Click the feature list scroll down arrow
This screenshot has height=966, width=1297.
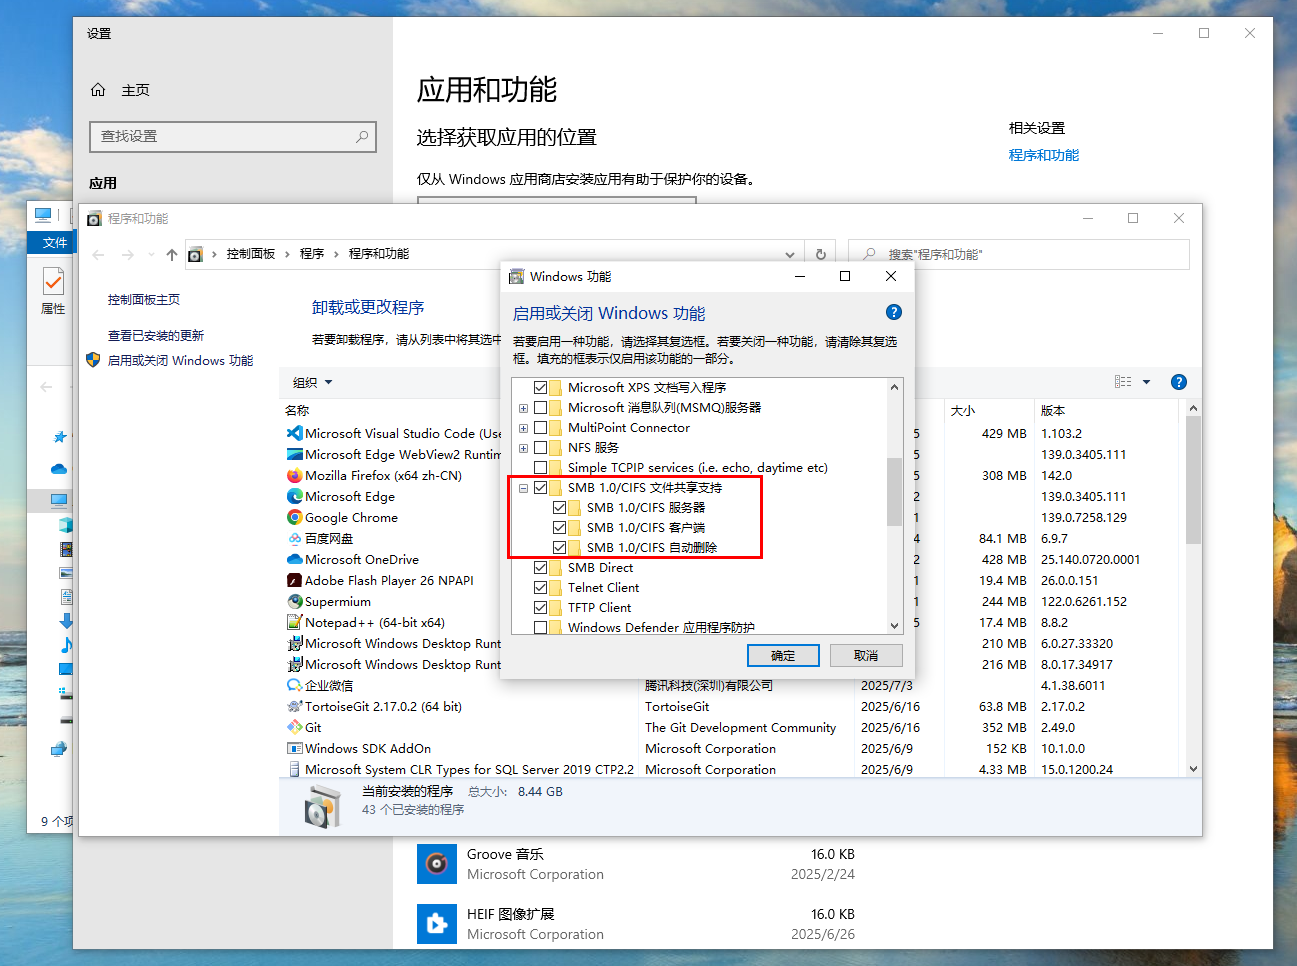tap(894, 626)
